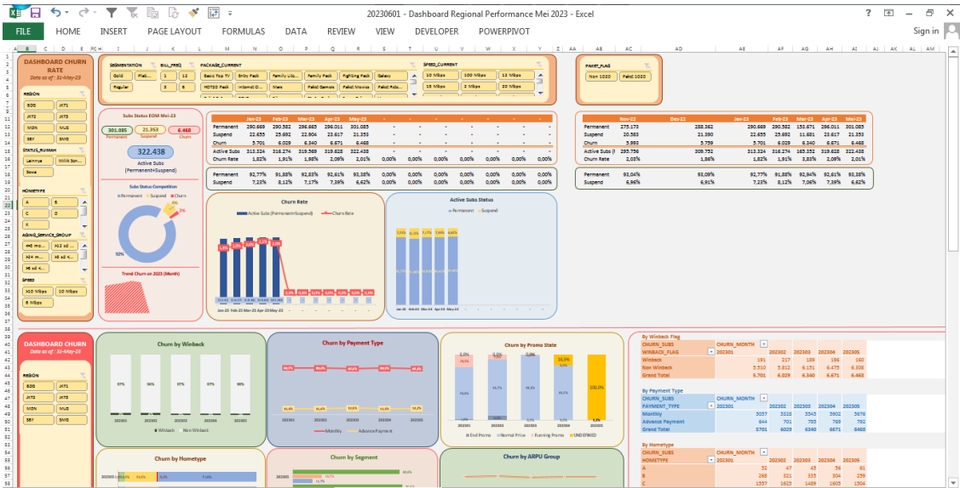Open the Redo history dropdown arrow
Image resolution: width=960 pixels, height=488 pixels.
[94, 13]
